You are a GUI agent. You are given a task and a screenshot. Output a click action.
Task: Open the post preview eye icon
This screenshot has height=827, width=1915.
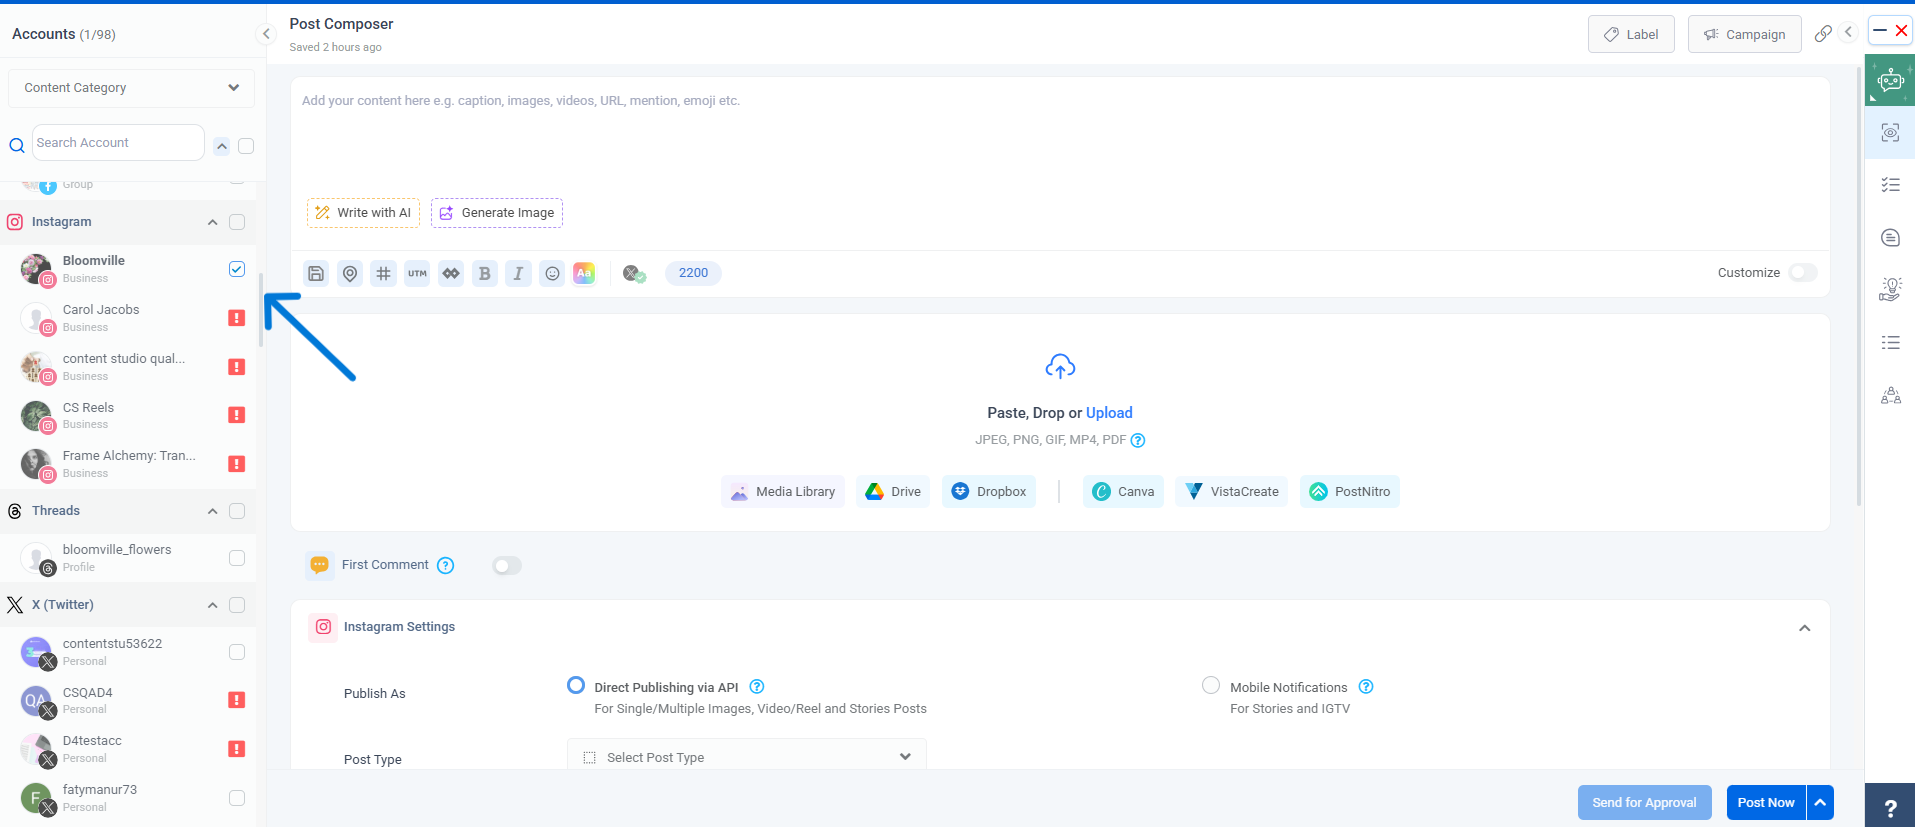(x=1890, y=133)
